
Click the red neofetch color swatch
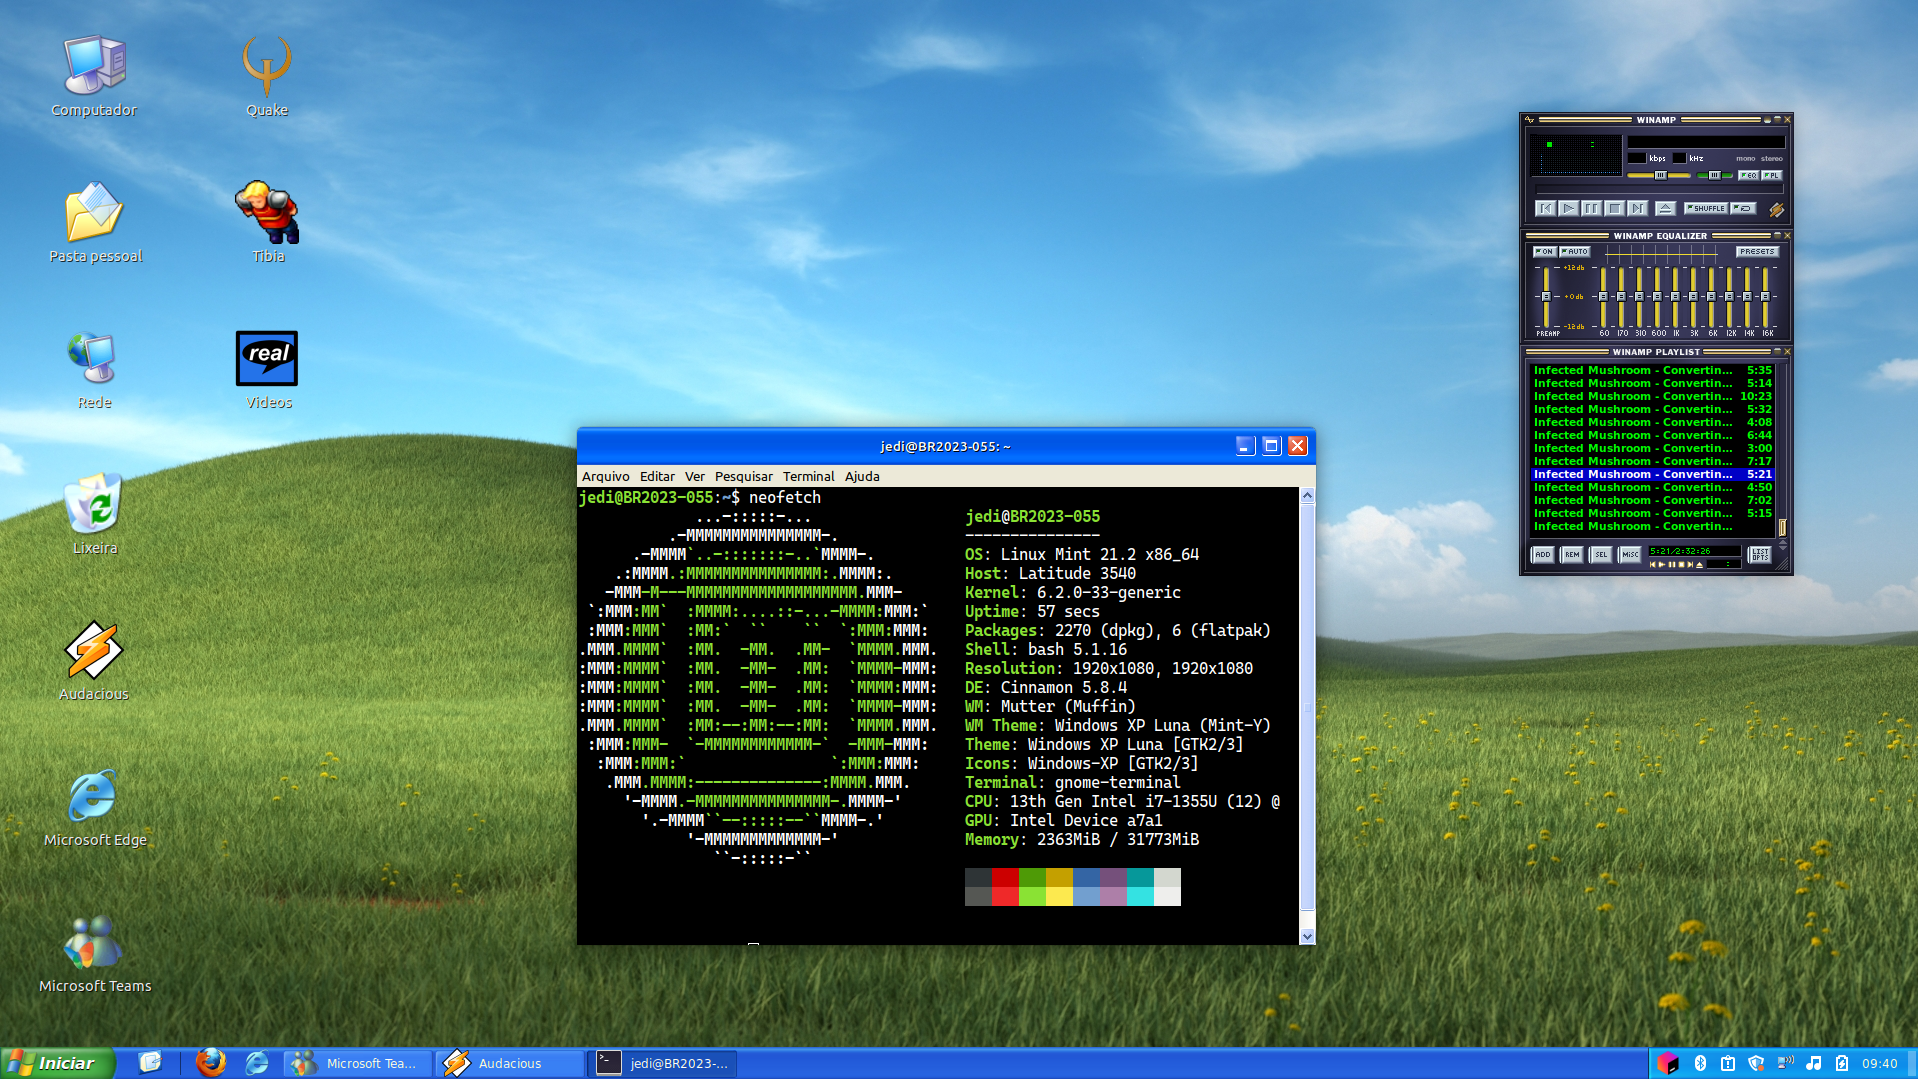1005,887
